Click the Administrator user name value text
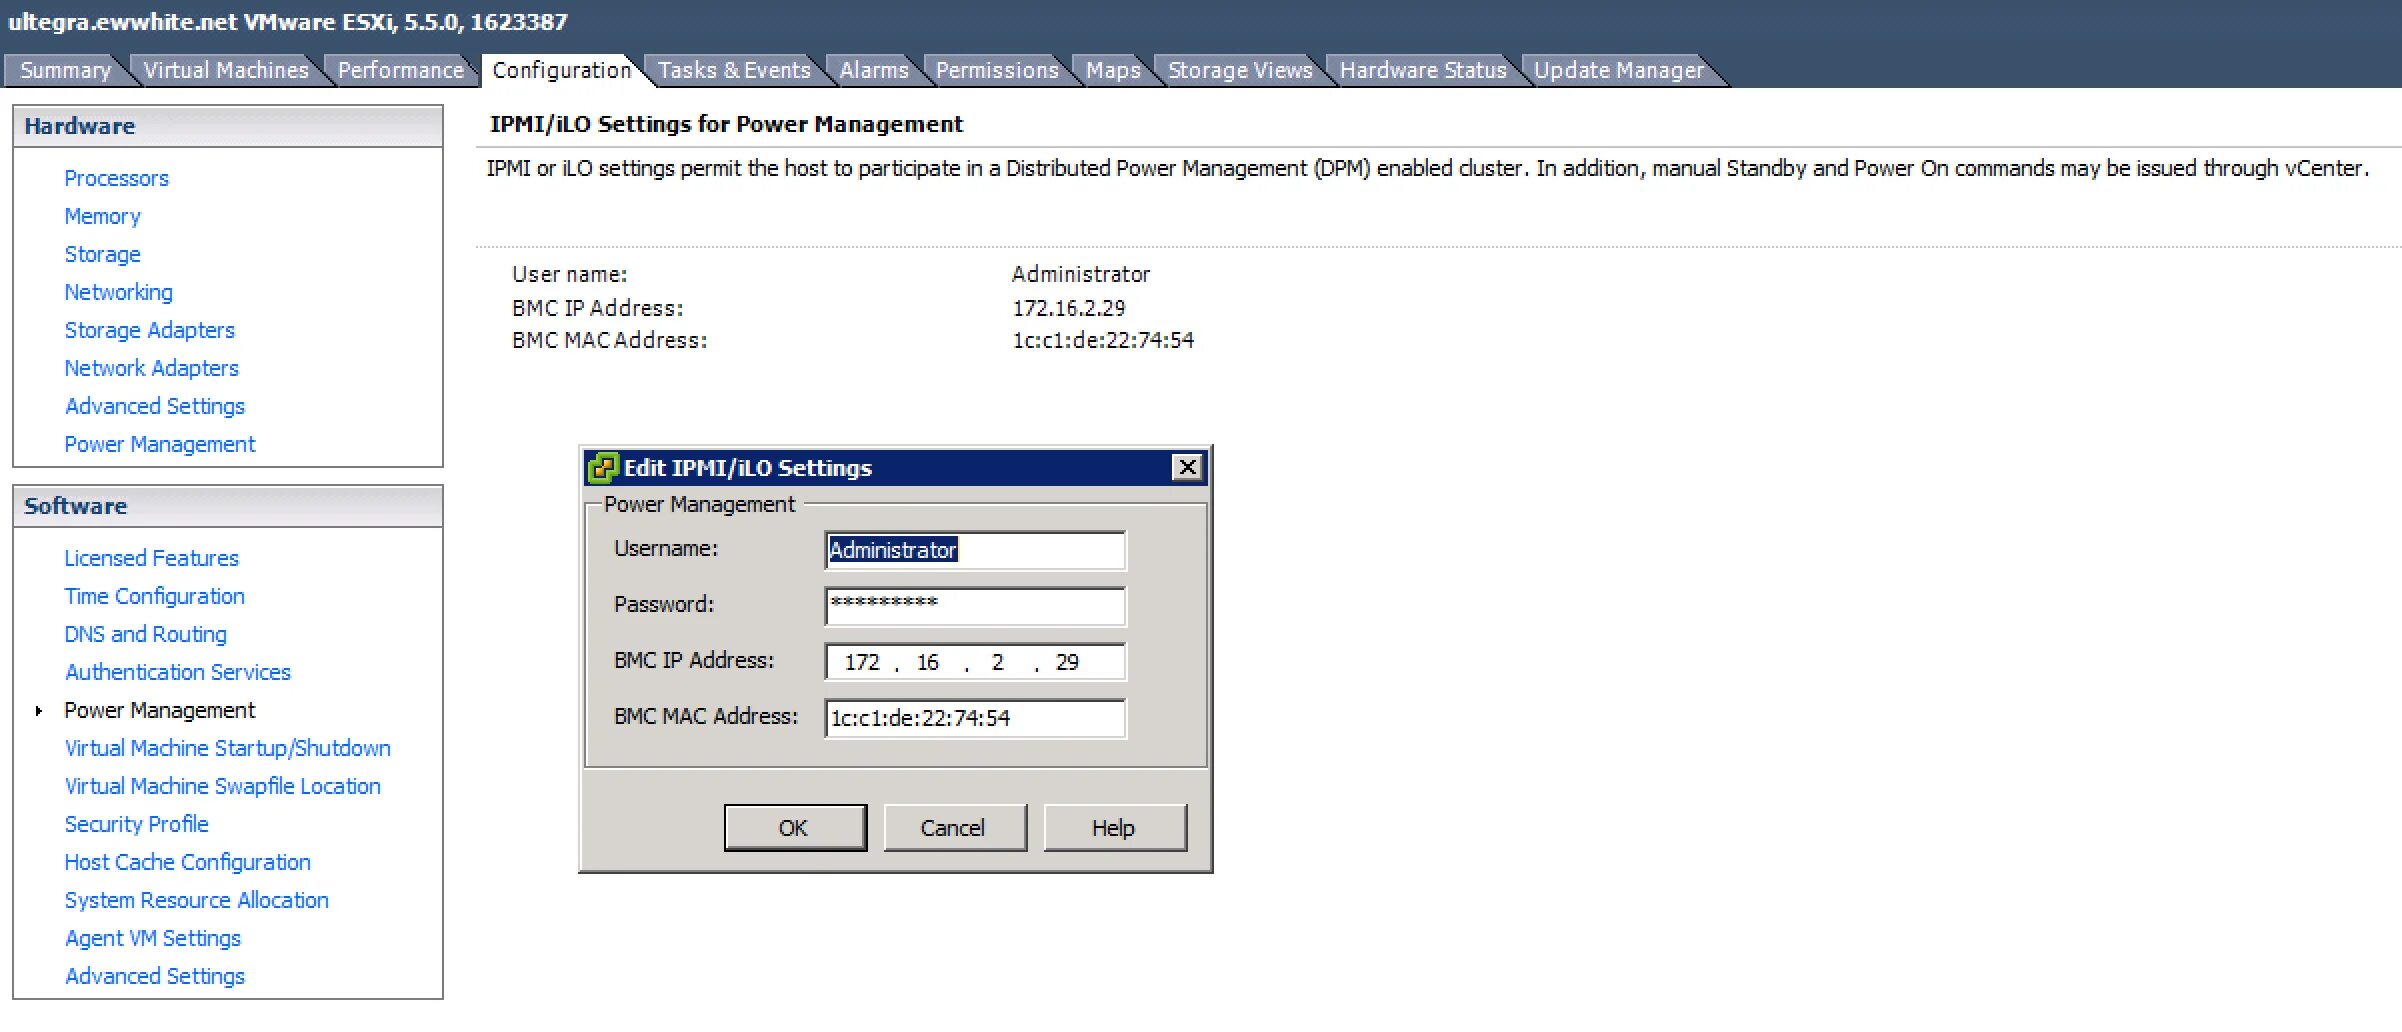Viewport: 2402px width, 1032px height. (1081, 274)
